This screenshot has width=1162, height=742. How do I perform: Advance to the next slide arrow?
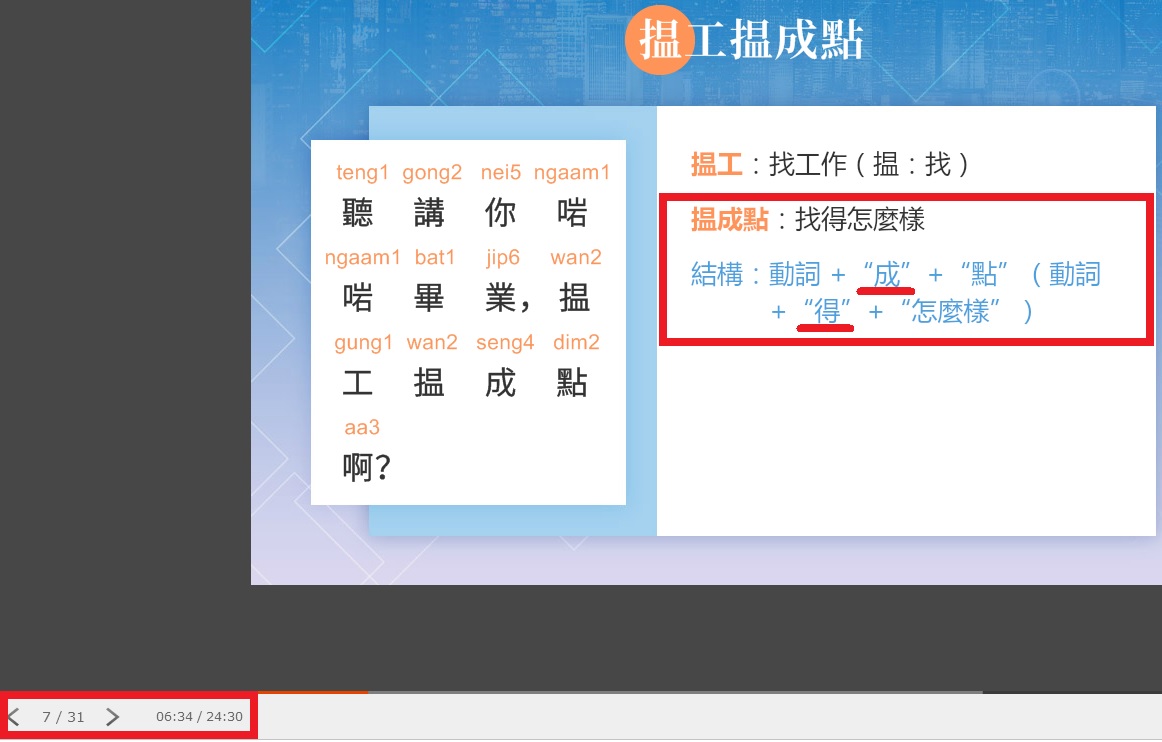click(x=113, y=717)
